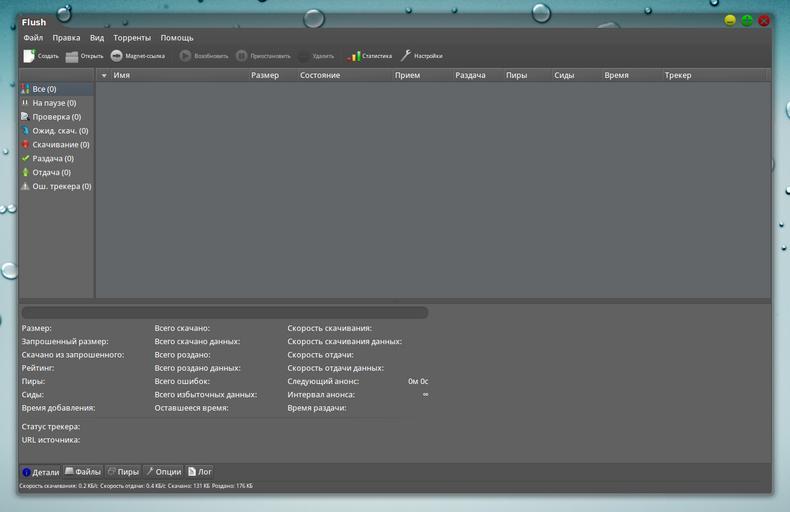Open the Лог tab
Image resolution: width=790 pixels, height=512 pixels.
tap(199, 472)
